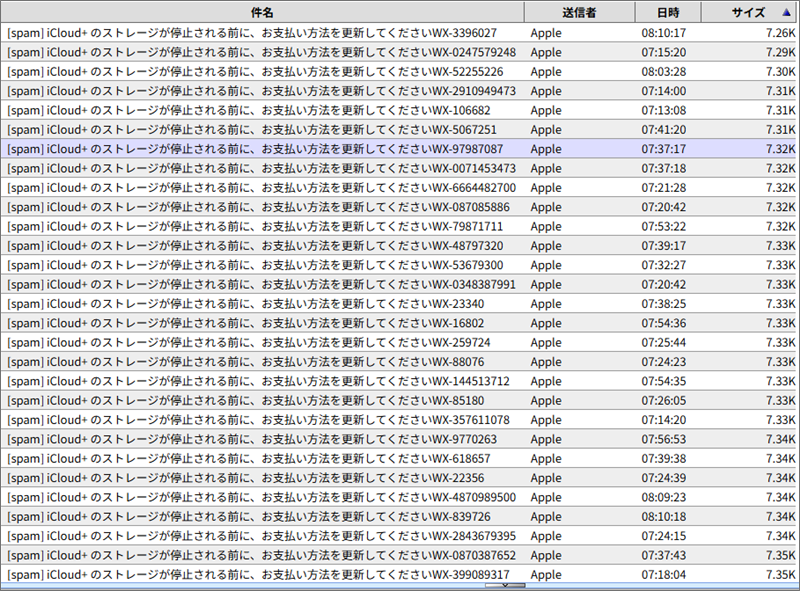
Task: Select the email ending WX-6664482700
Action: (x=400, y=188)
